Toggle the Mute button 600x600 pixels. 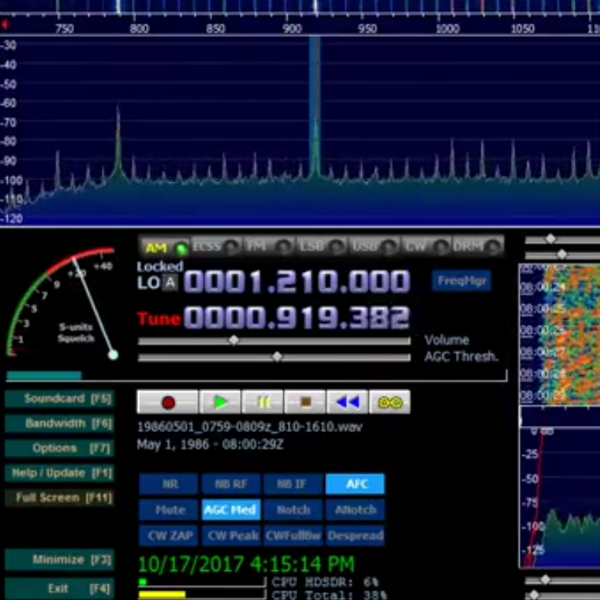pos(169,510)
